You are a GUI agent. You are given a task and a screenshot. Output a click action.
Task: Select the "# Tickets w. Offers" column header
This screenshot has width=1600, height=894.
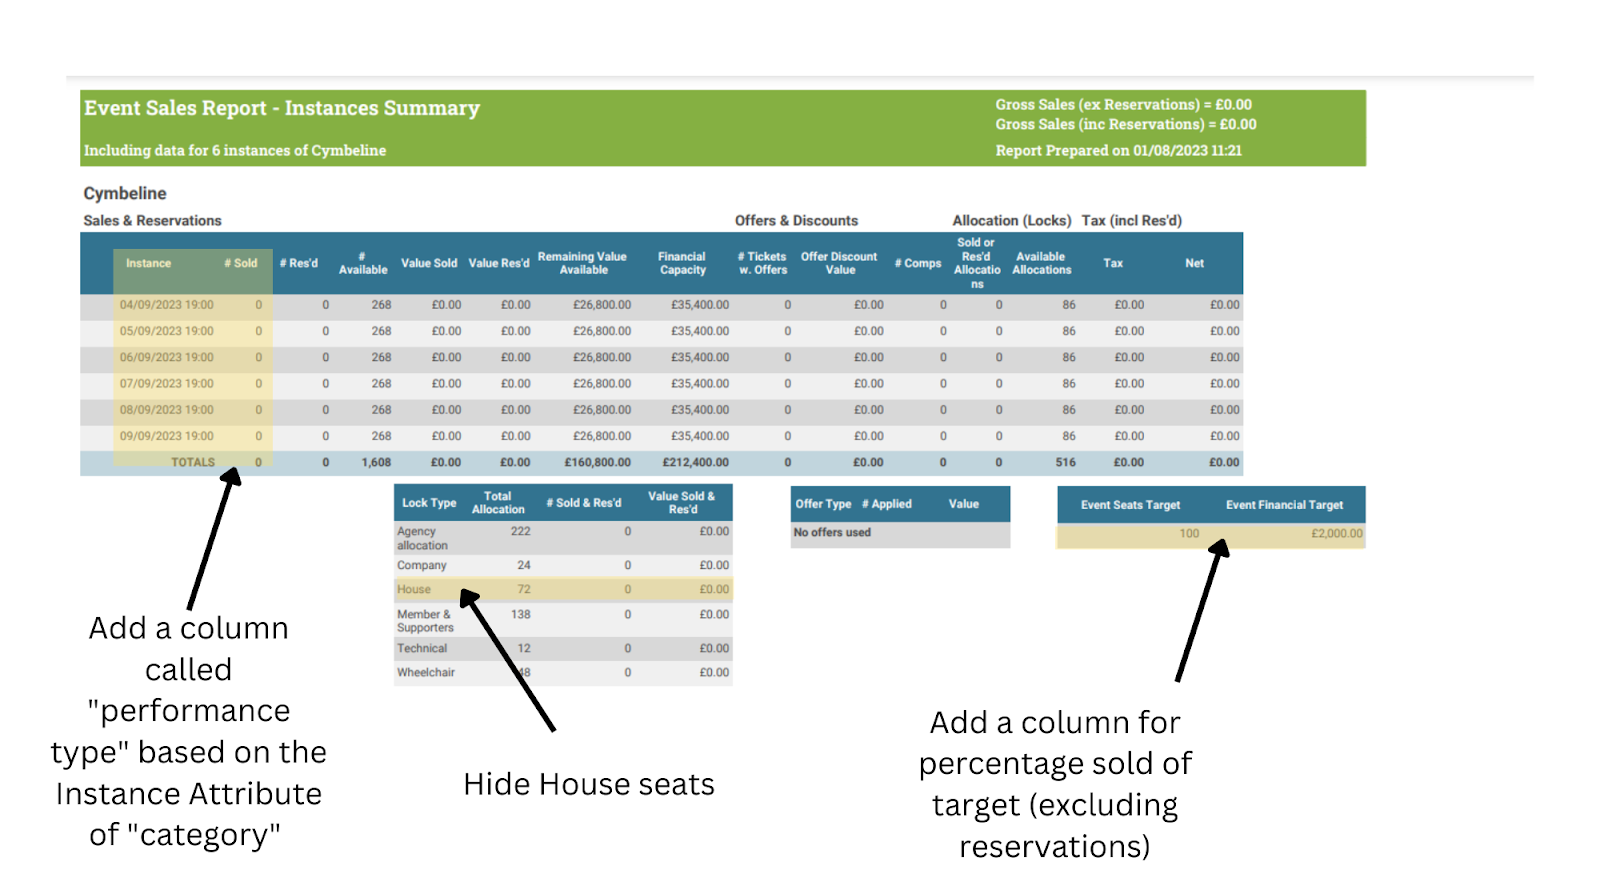762,263
